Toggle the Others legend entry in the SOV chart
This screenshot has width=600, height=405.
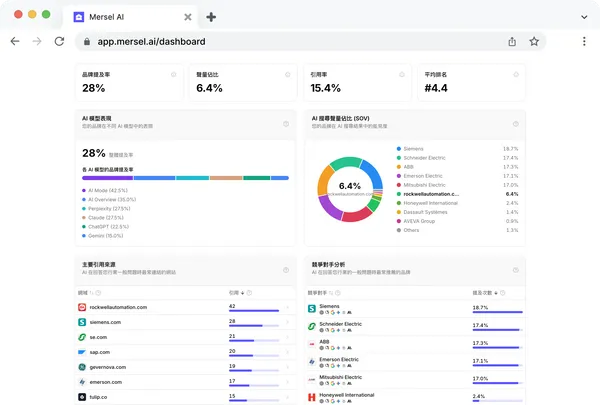point(410,230)
